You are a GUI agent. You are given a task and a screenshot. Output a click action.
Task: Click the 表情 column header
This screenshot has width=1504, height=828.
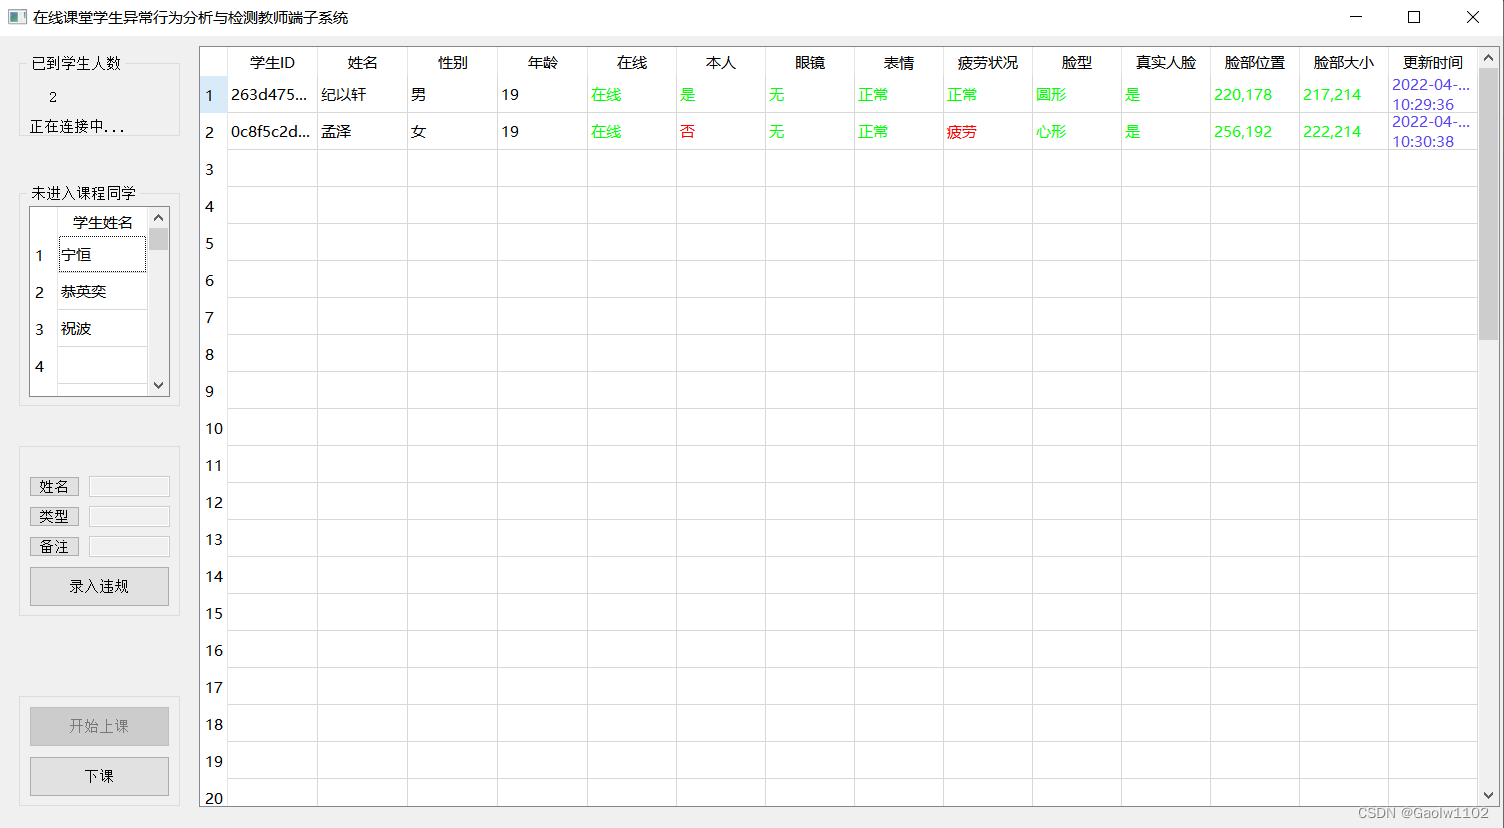(899, 62)
